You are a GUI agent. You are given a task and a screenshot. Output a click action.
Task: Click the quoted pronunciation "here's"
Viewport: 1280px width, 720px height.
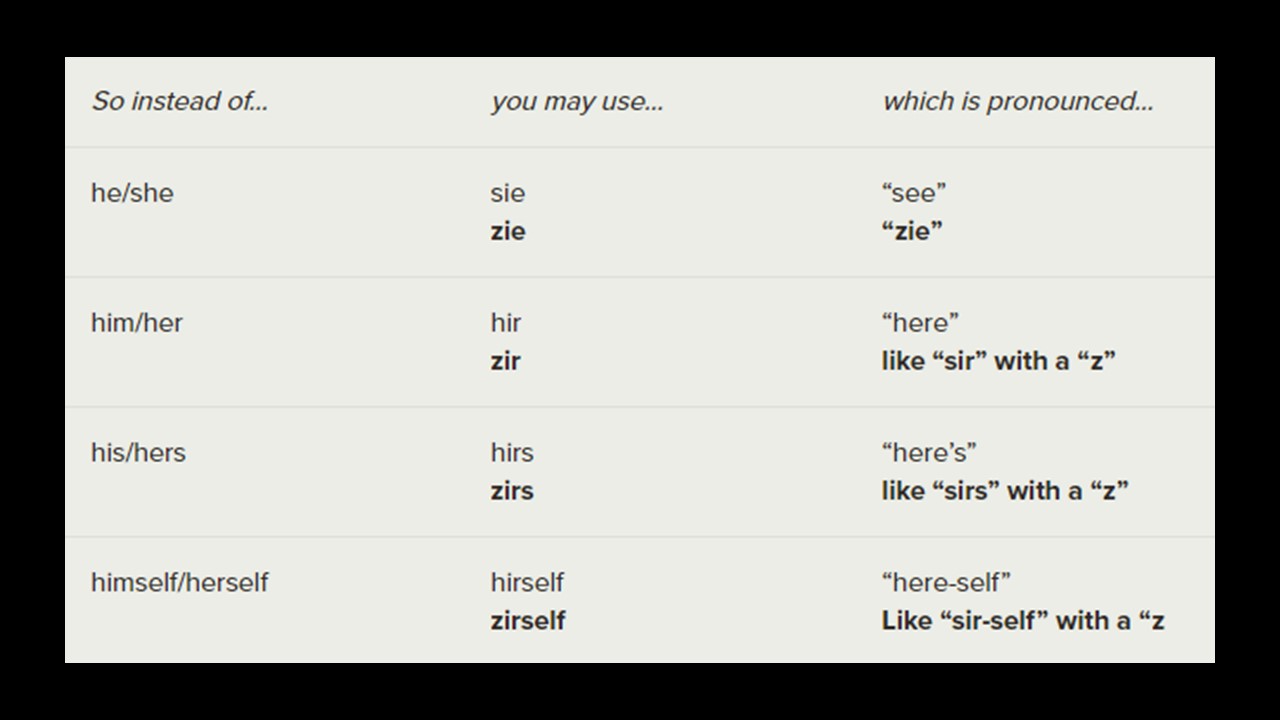tap(929, 452)
